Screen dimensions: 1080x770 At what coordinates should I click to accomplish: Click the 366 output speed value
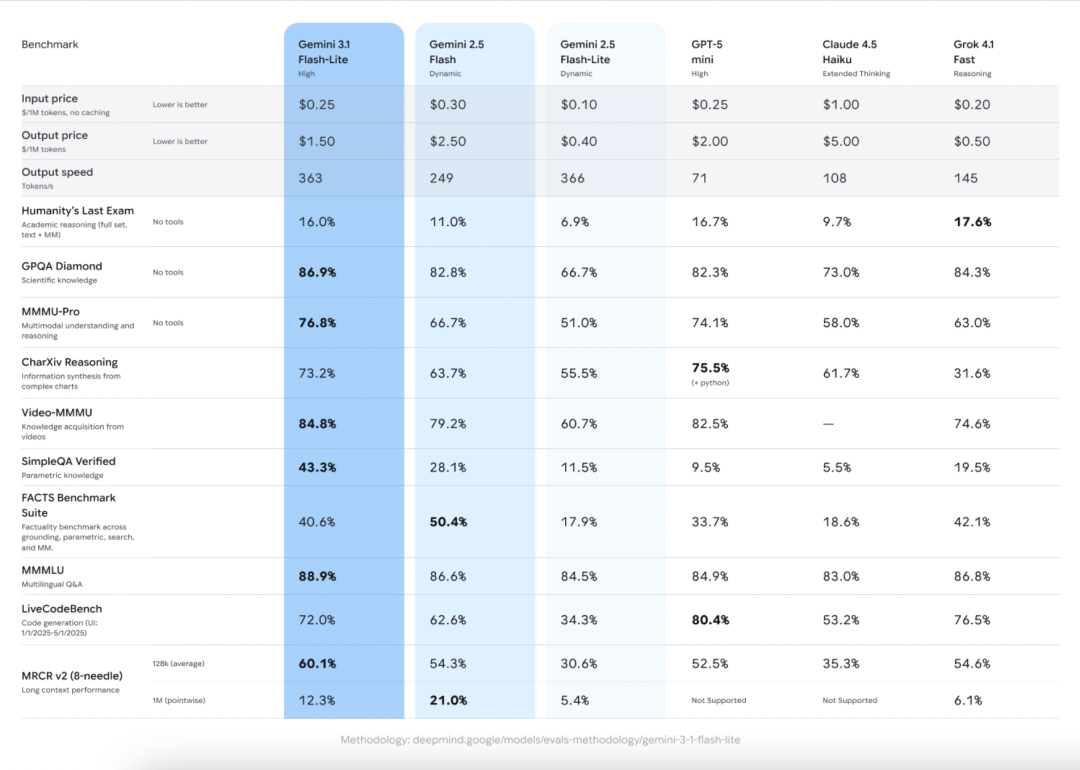[x=572, y=178]
